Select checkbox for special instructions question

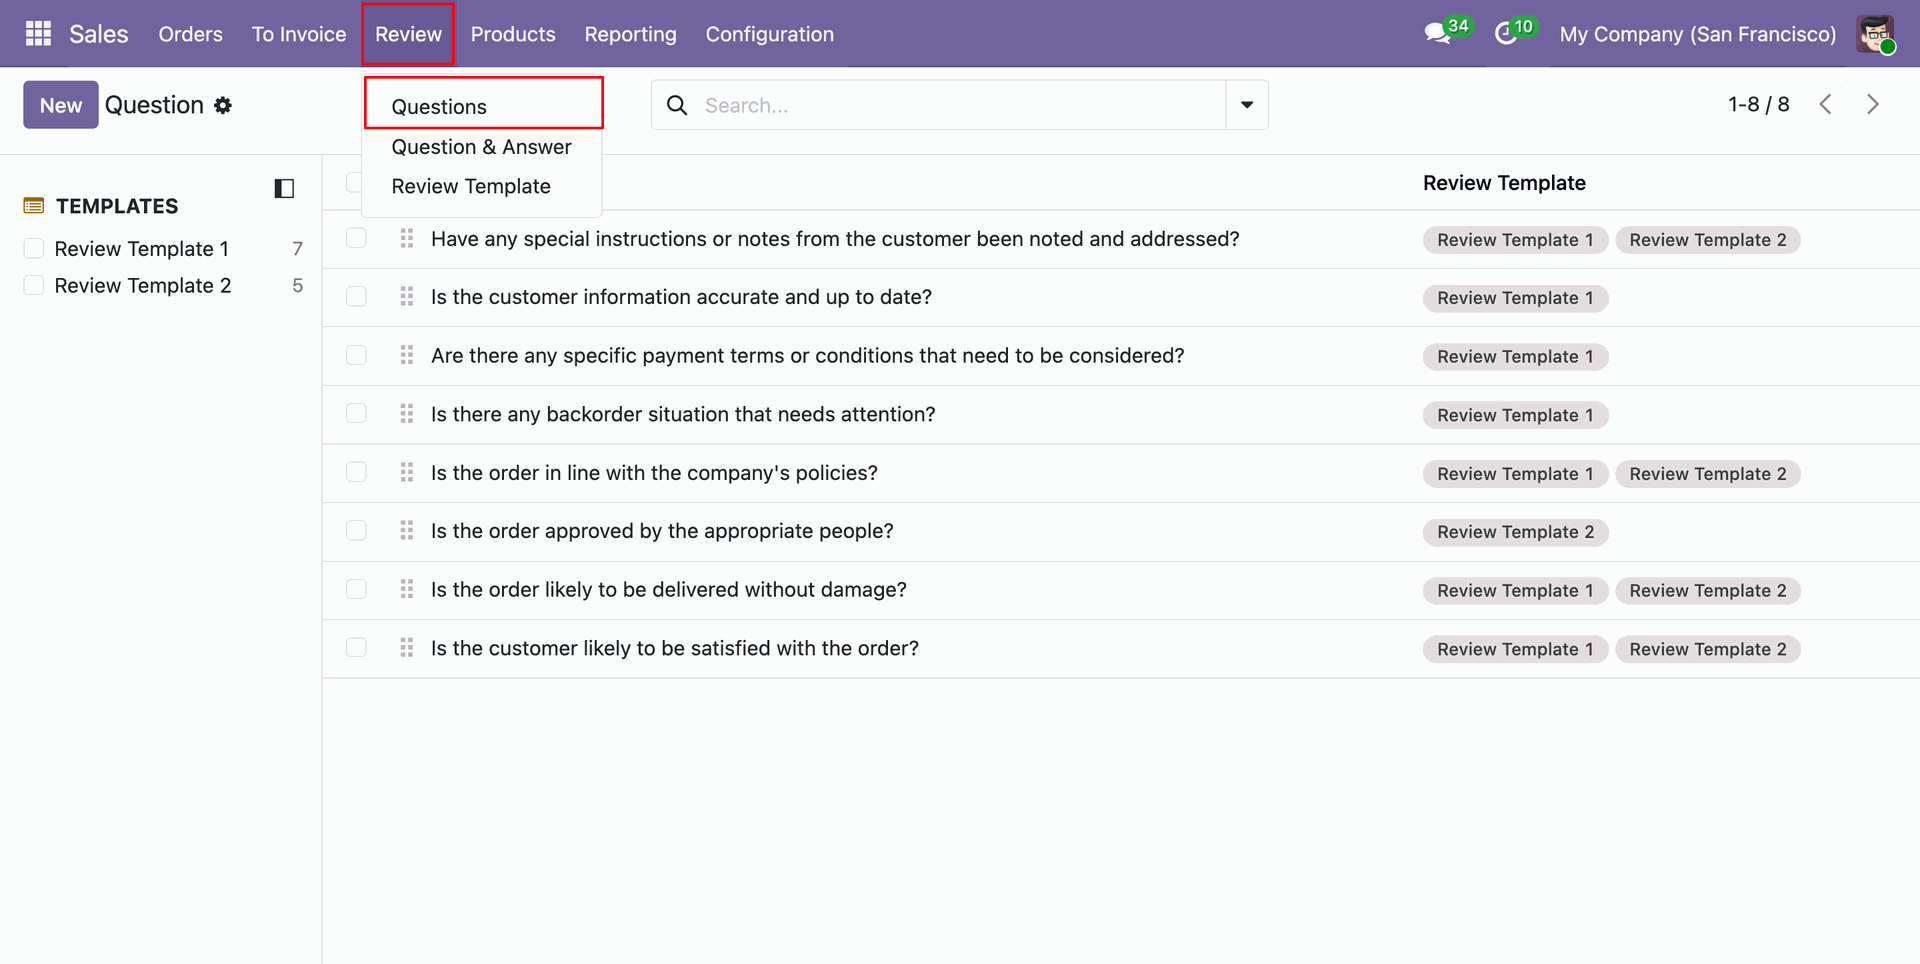[356, 238]
